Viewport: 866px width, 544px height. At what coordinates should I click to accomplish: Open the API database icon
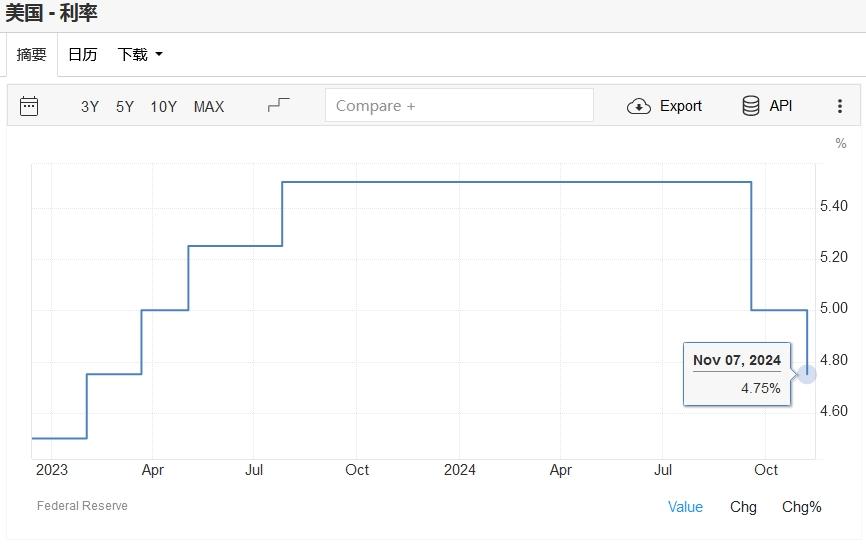[x=751, y=106]
